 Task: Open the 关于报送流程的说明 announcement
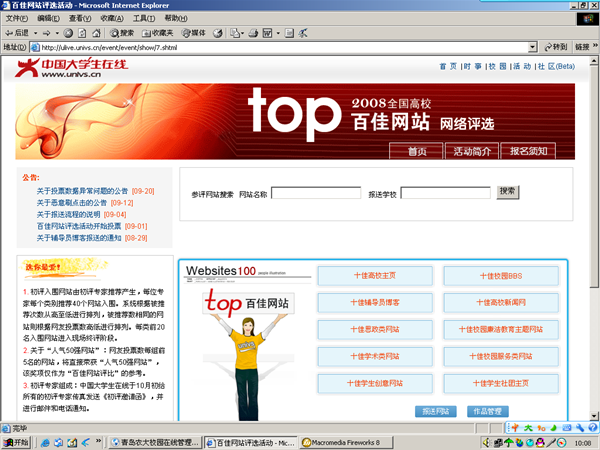tap(68, 215)
